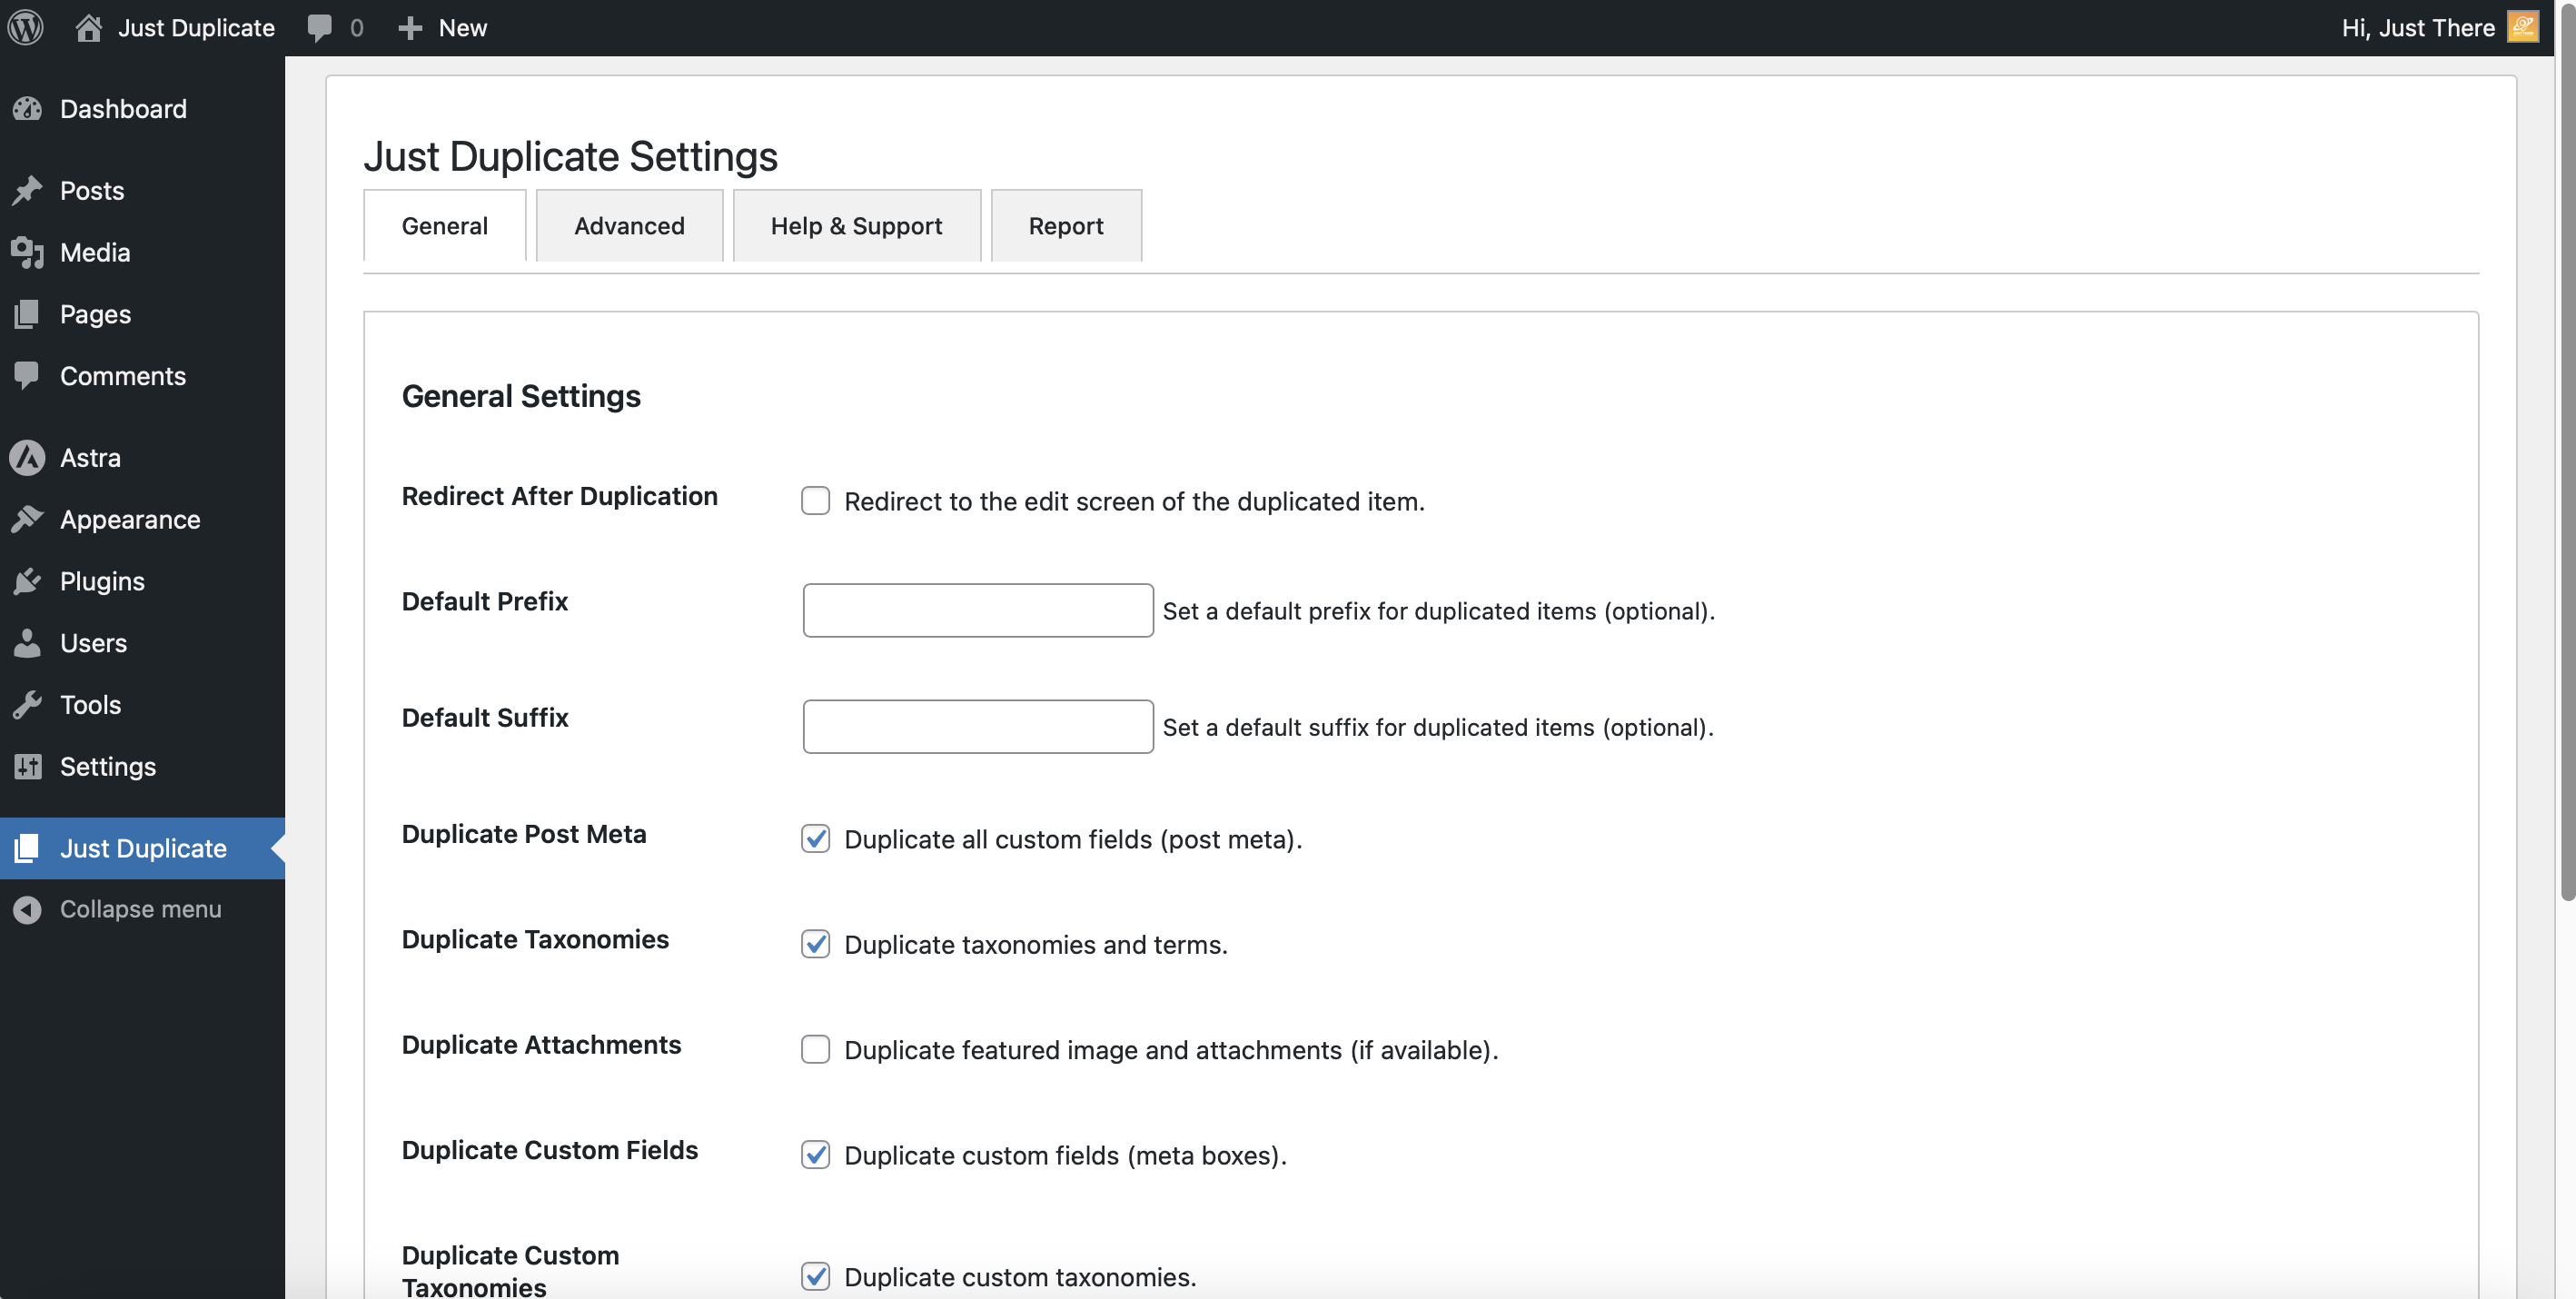Open the Astra logo icon in sidebar
This screenshot has height=1299, width=2576.
28,457
